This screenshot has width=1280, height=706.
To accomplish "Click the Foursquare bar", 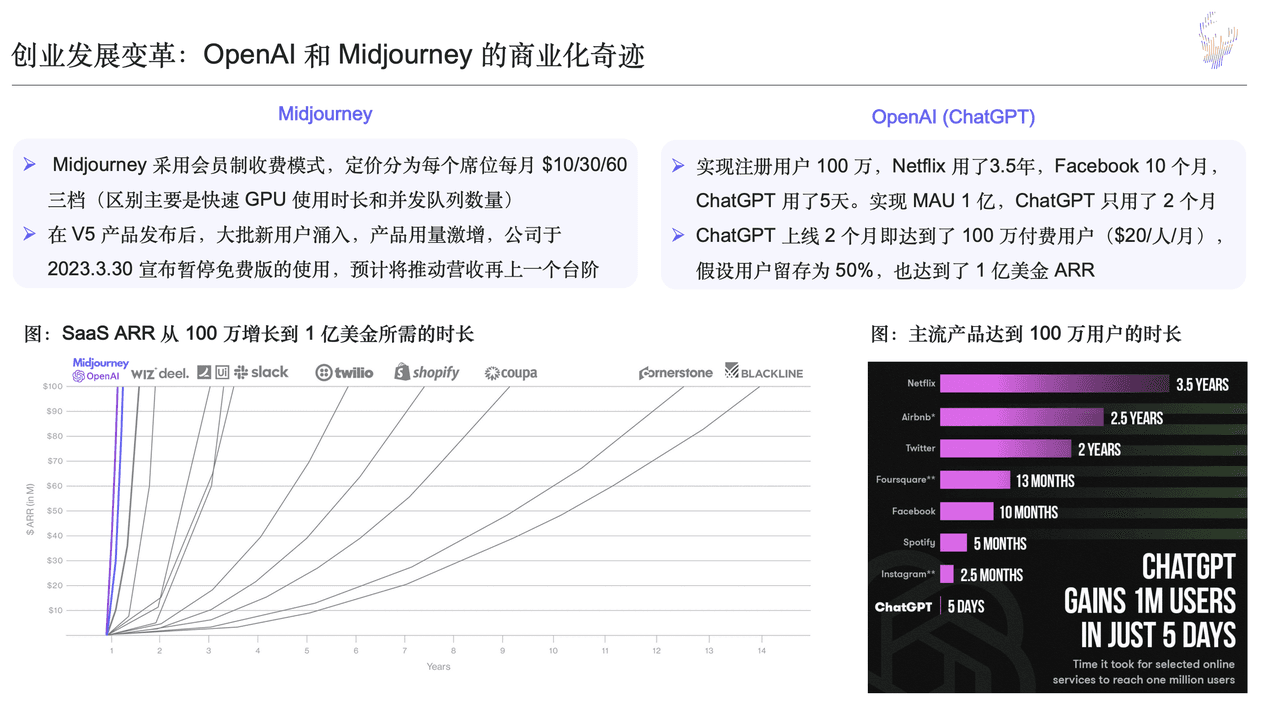I will (x=975, y=480).
